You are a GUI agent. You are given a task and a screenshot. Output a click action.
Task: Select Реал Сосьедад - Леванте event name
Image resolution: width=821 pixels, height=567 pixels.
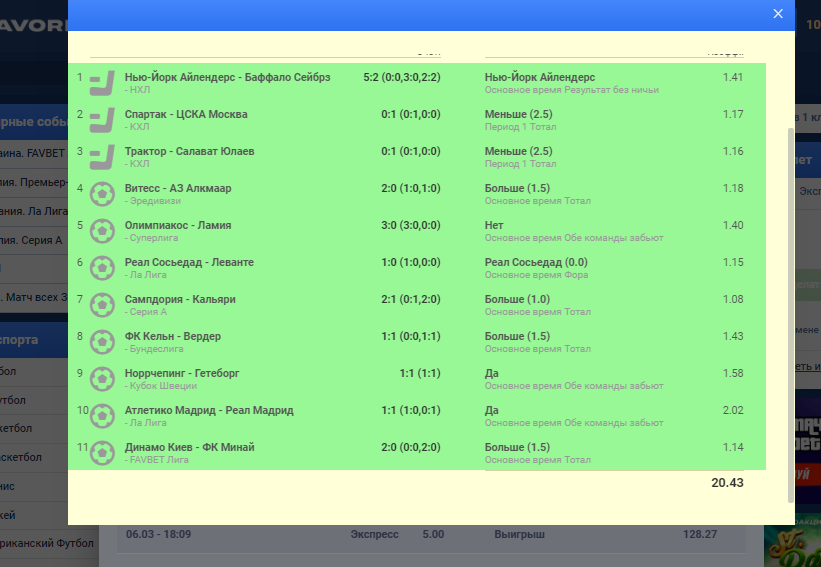[189, 262]
